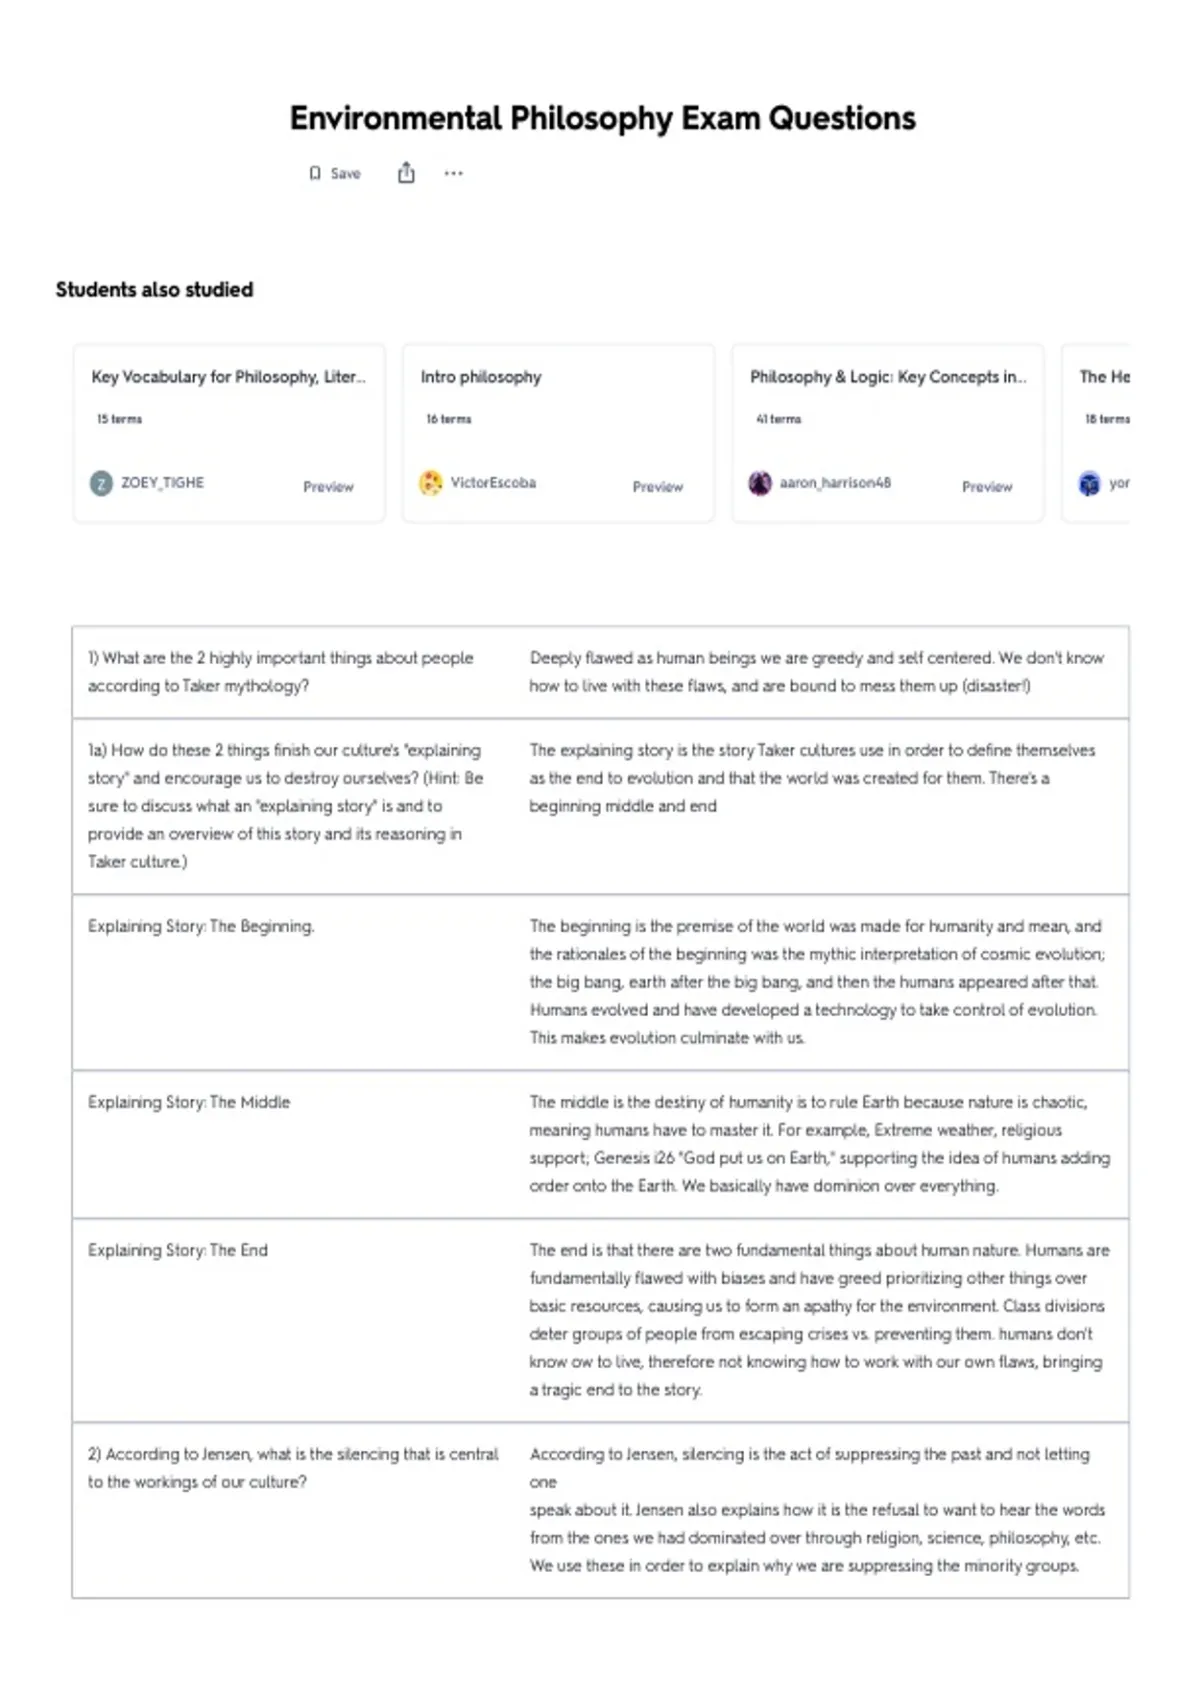This screenshot has width=1200, height=1700.
Task: Select the 'Explaining Story: The Beginning' term row
Action: [x=600, y=982]
